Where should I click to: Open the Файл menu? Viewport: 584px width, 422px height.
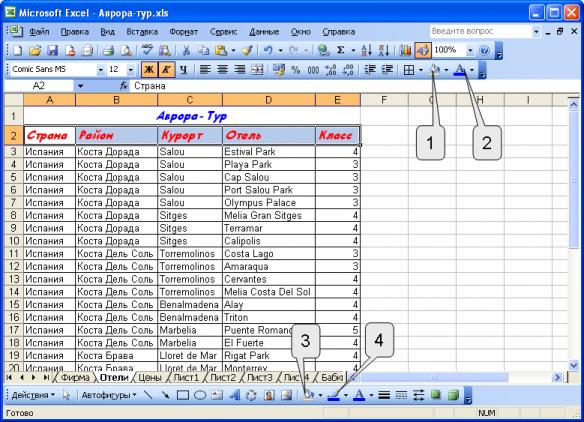[39, 32]
